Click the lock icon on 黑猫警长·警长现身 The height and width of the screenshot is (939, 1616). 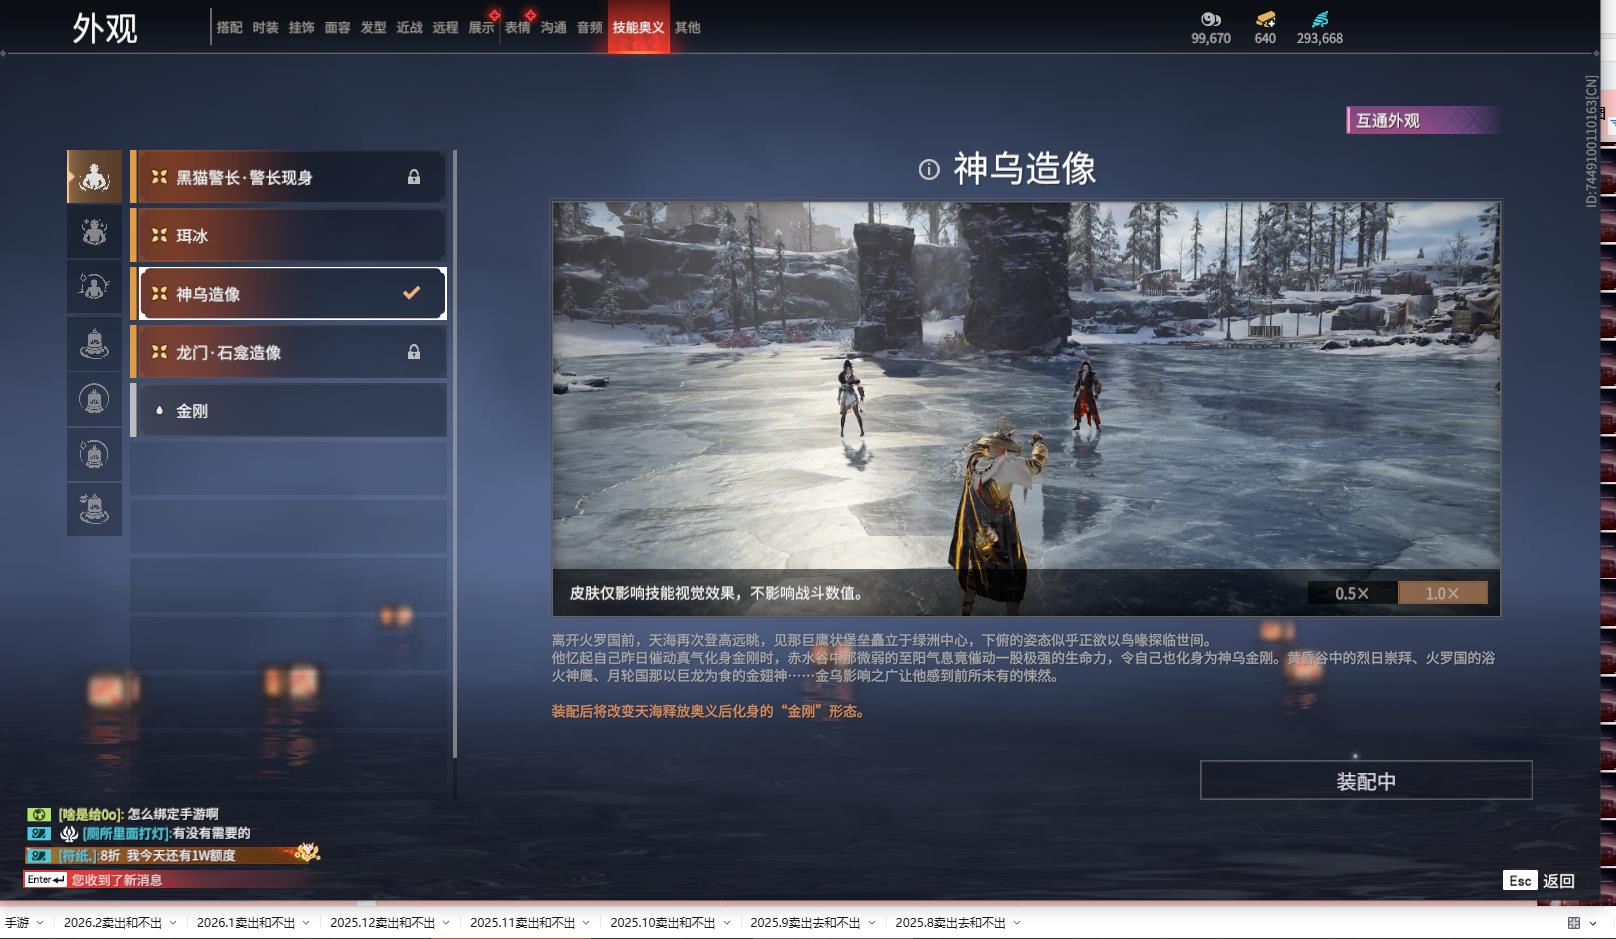[413, 177]
